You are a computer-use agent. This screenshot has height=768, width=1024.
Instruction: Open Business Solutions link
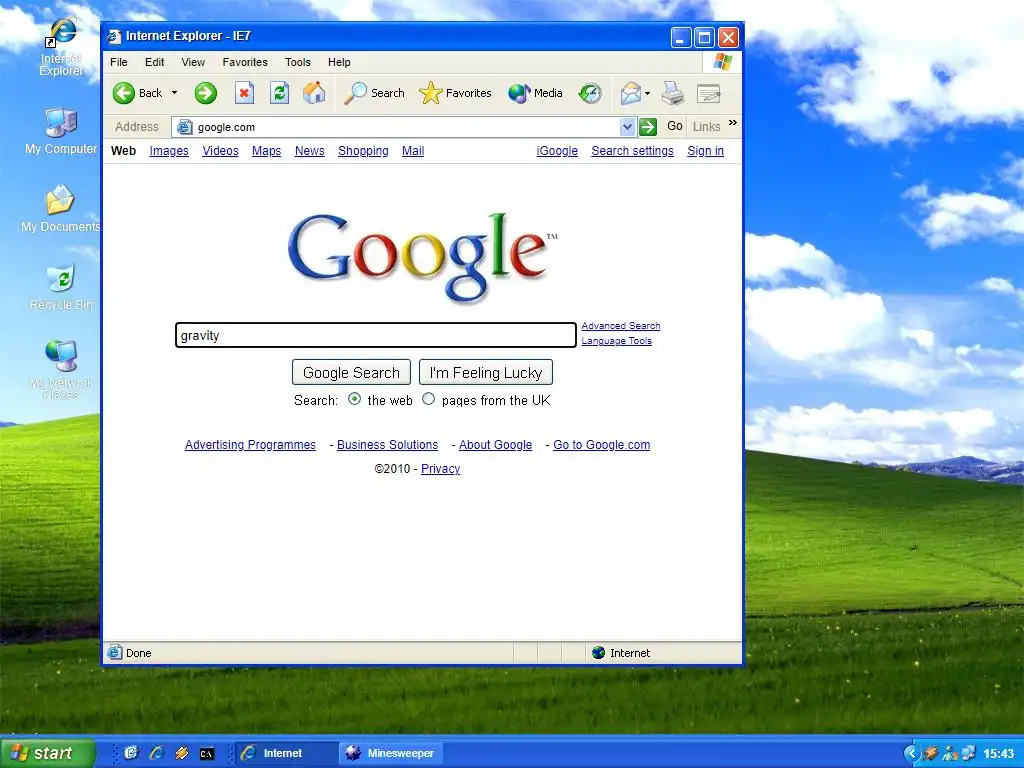click(387, 445)
